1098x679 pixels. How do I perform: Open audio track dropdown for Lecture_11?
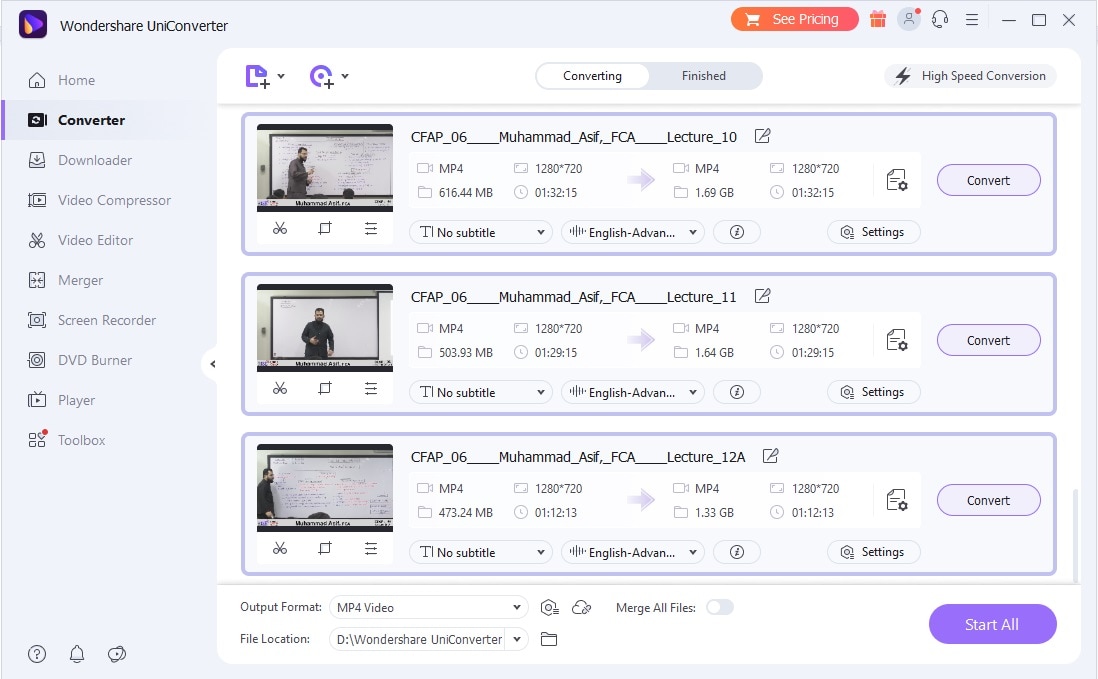pos(632,392)
